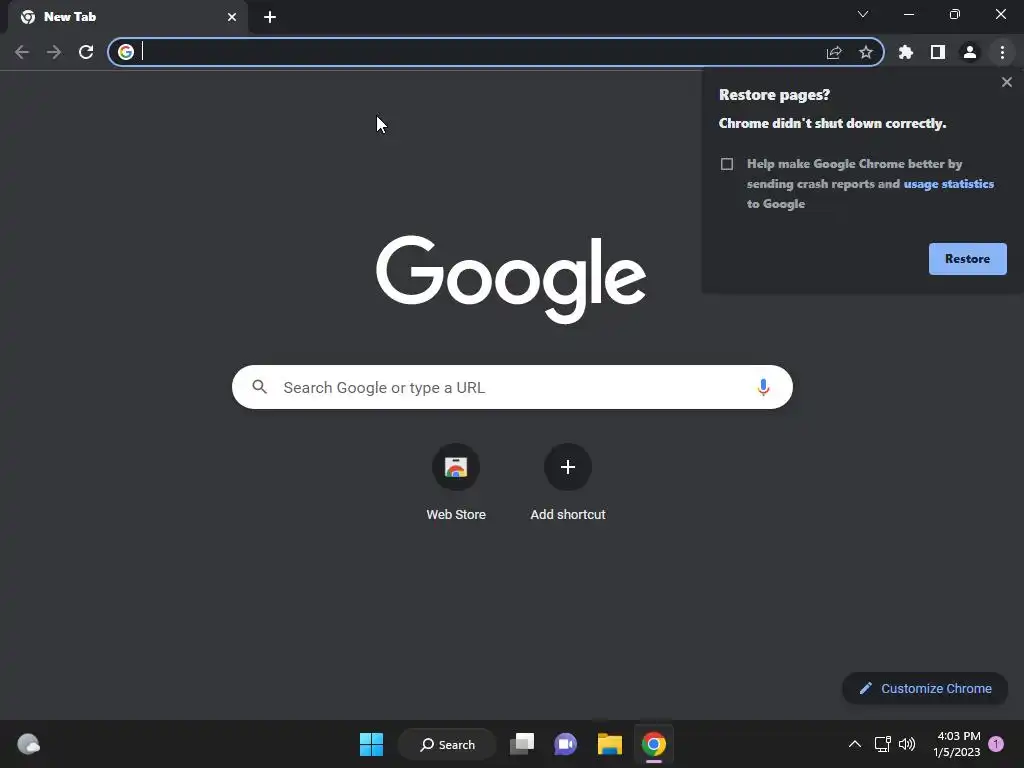The height and width of the screenshot is (768, 1024).
Task: Open Task View on taskbar
Action: [522, 744]
